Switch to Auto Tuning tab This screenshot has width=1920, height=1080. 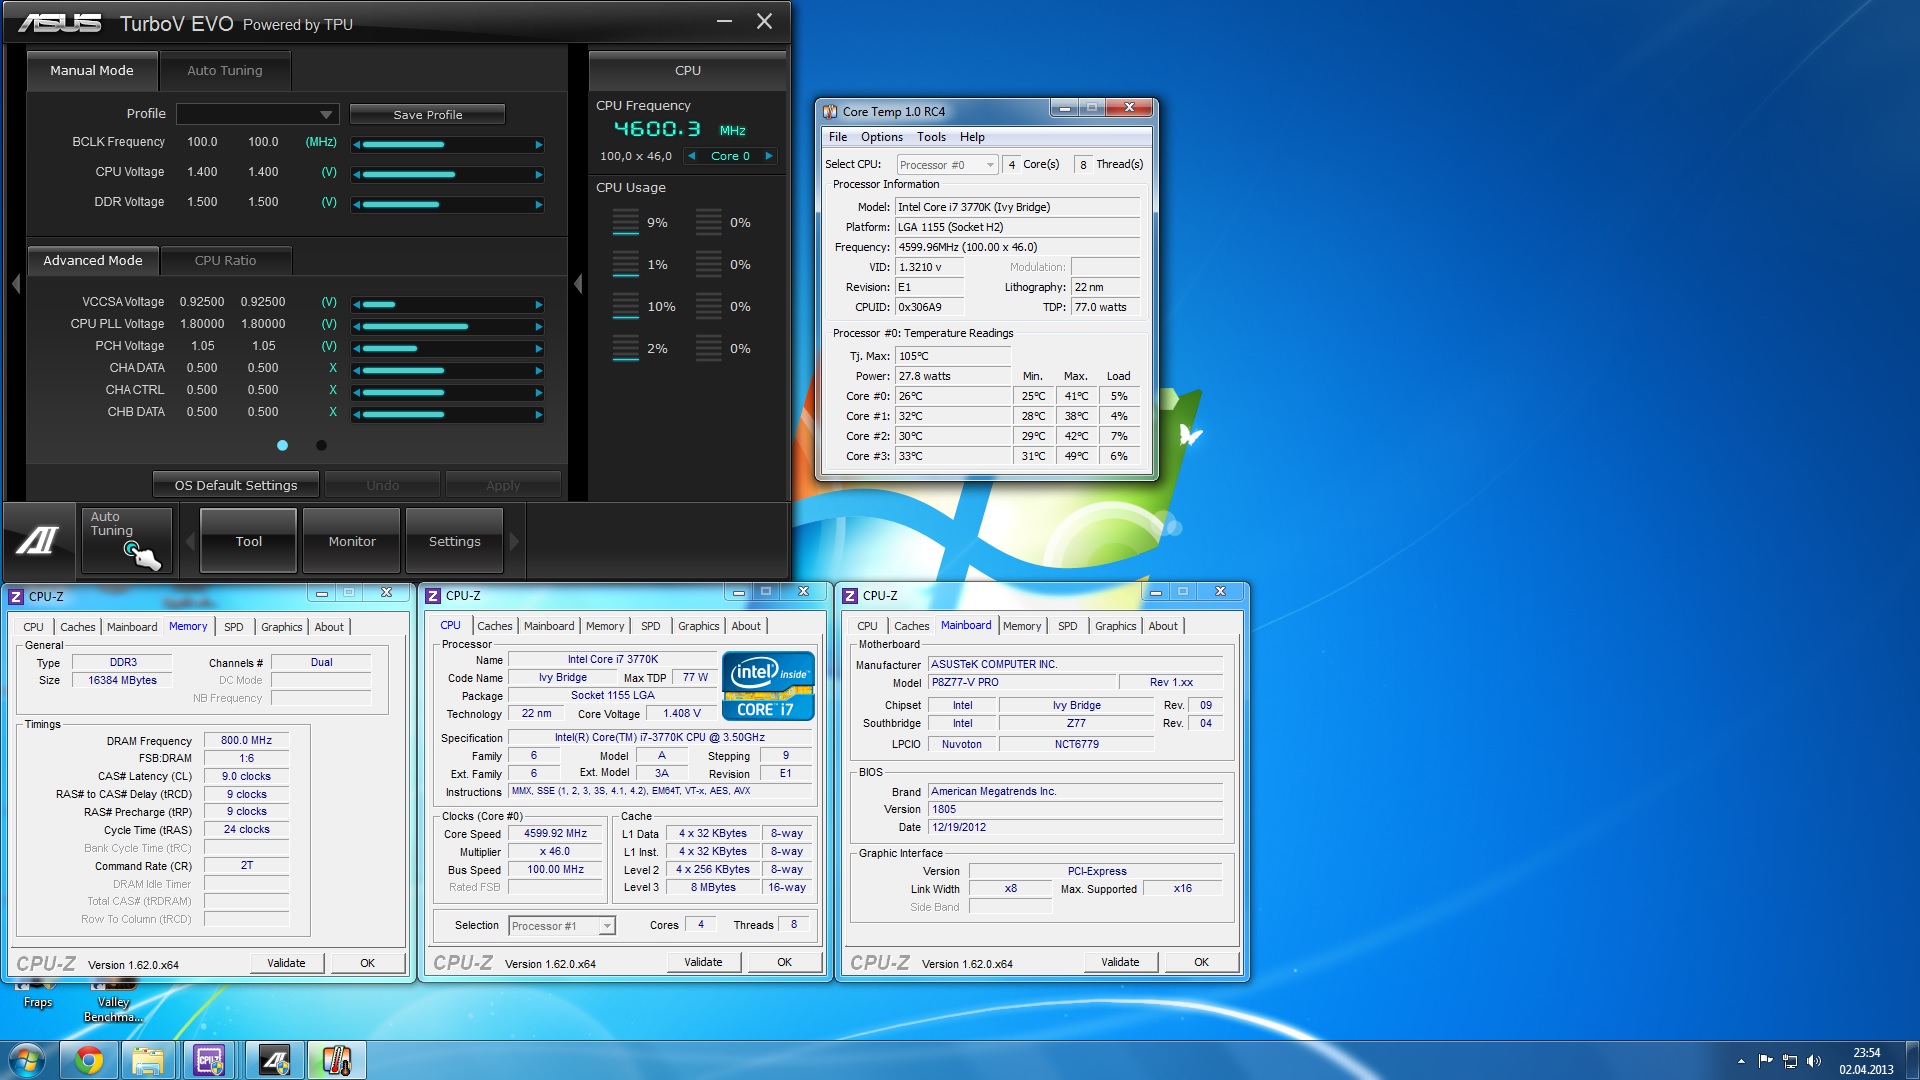225,71
